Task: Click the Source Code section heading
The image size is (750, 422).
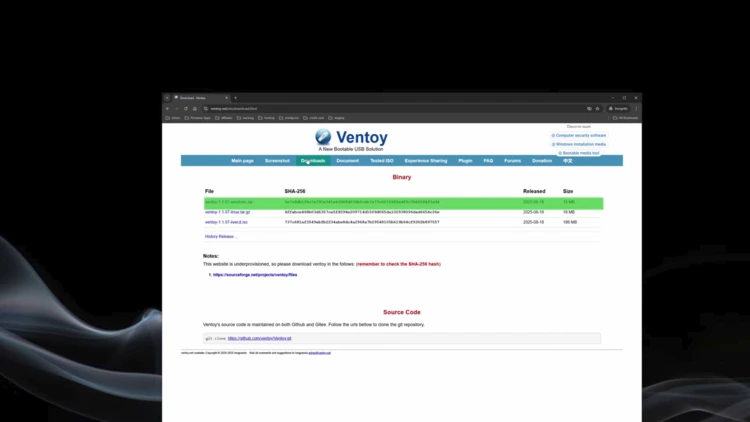Action: coord(402,312)
